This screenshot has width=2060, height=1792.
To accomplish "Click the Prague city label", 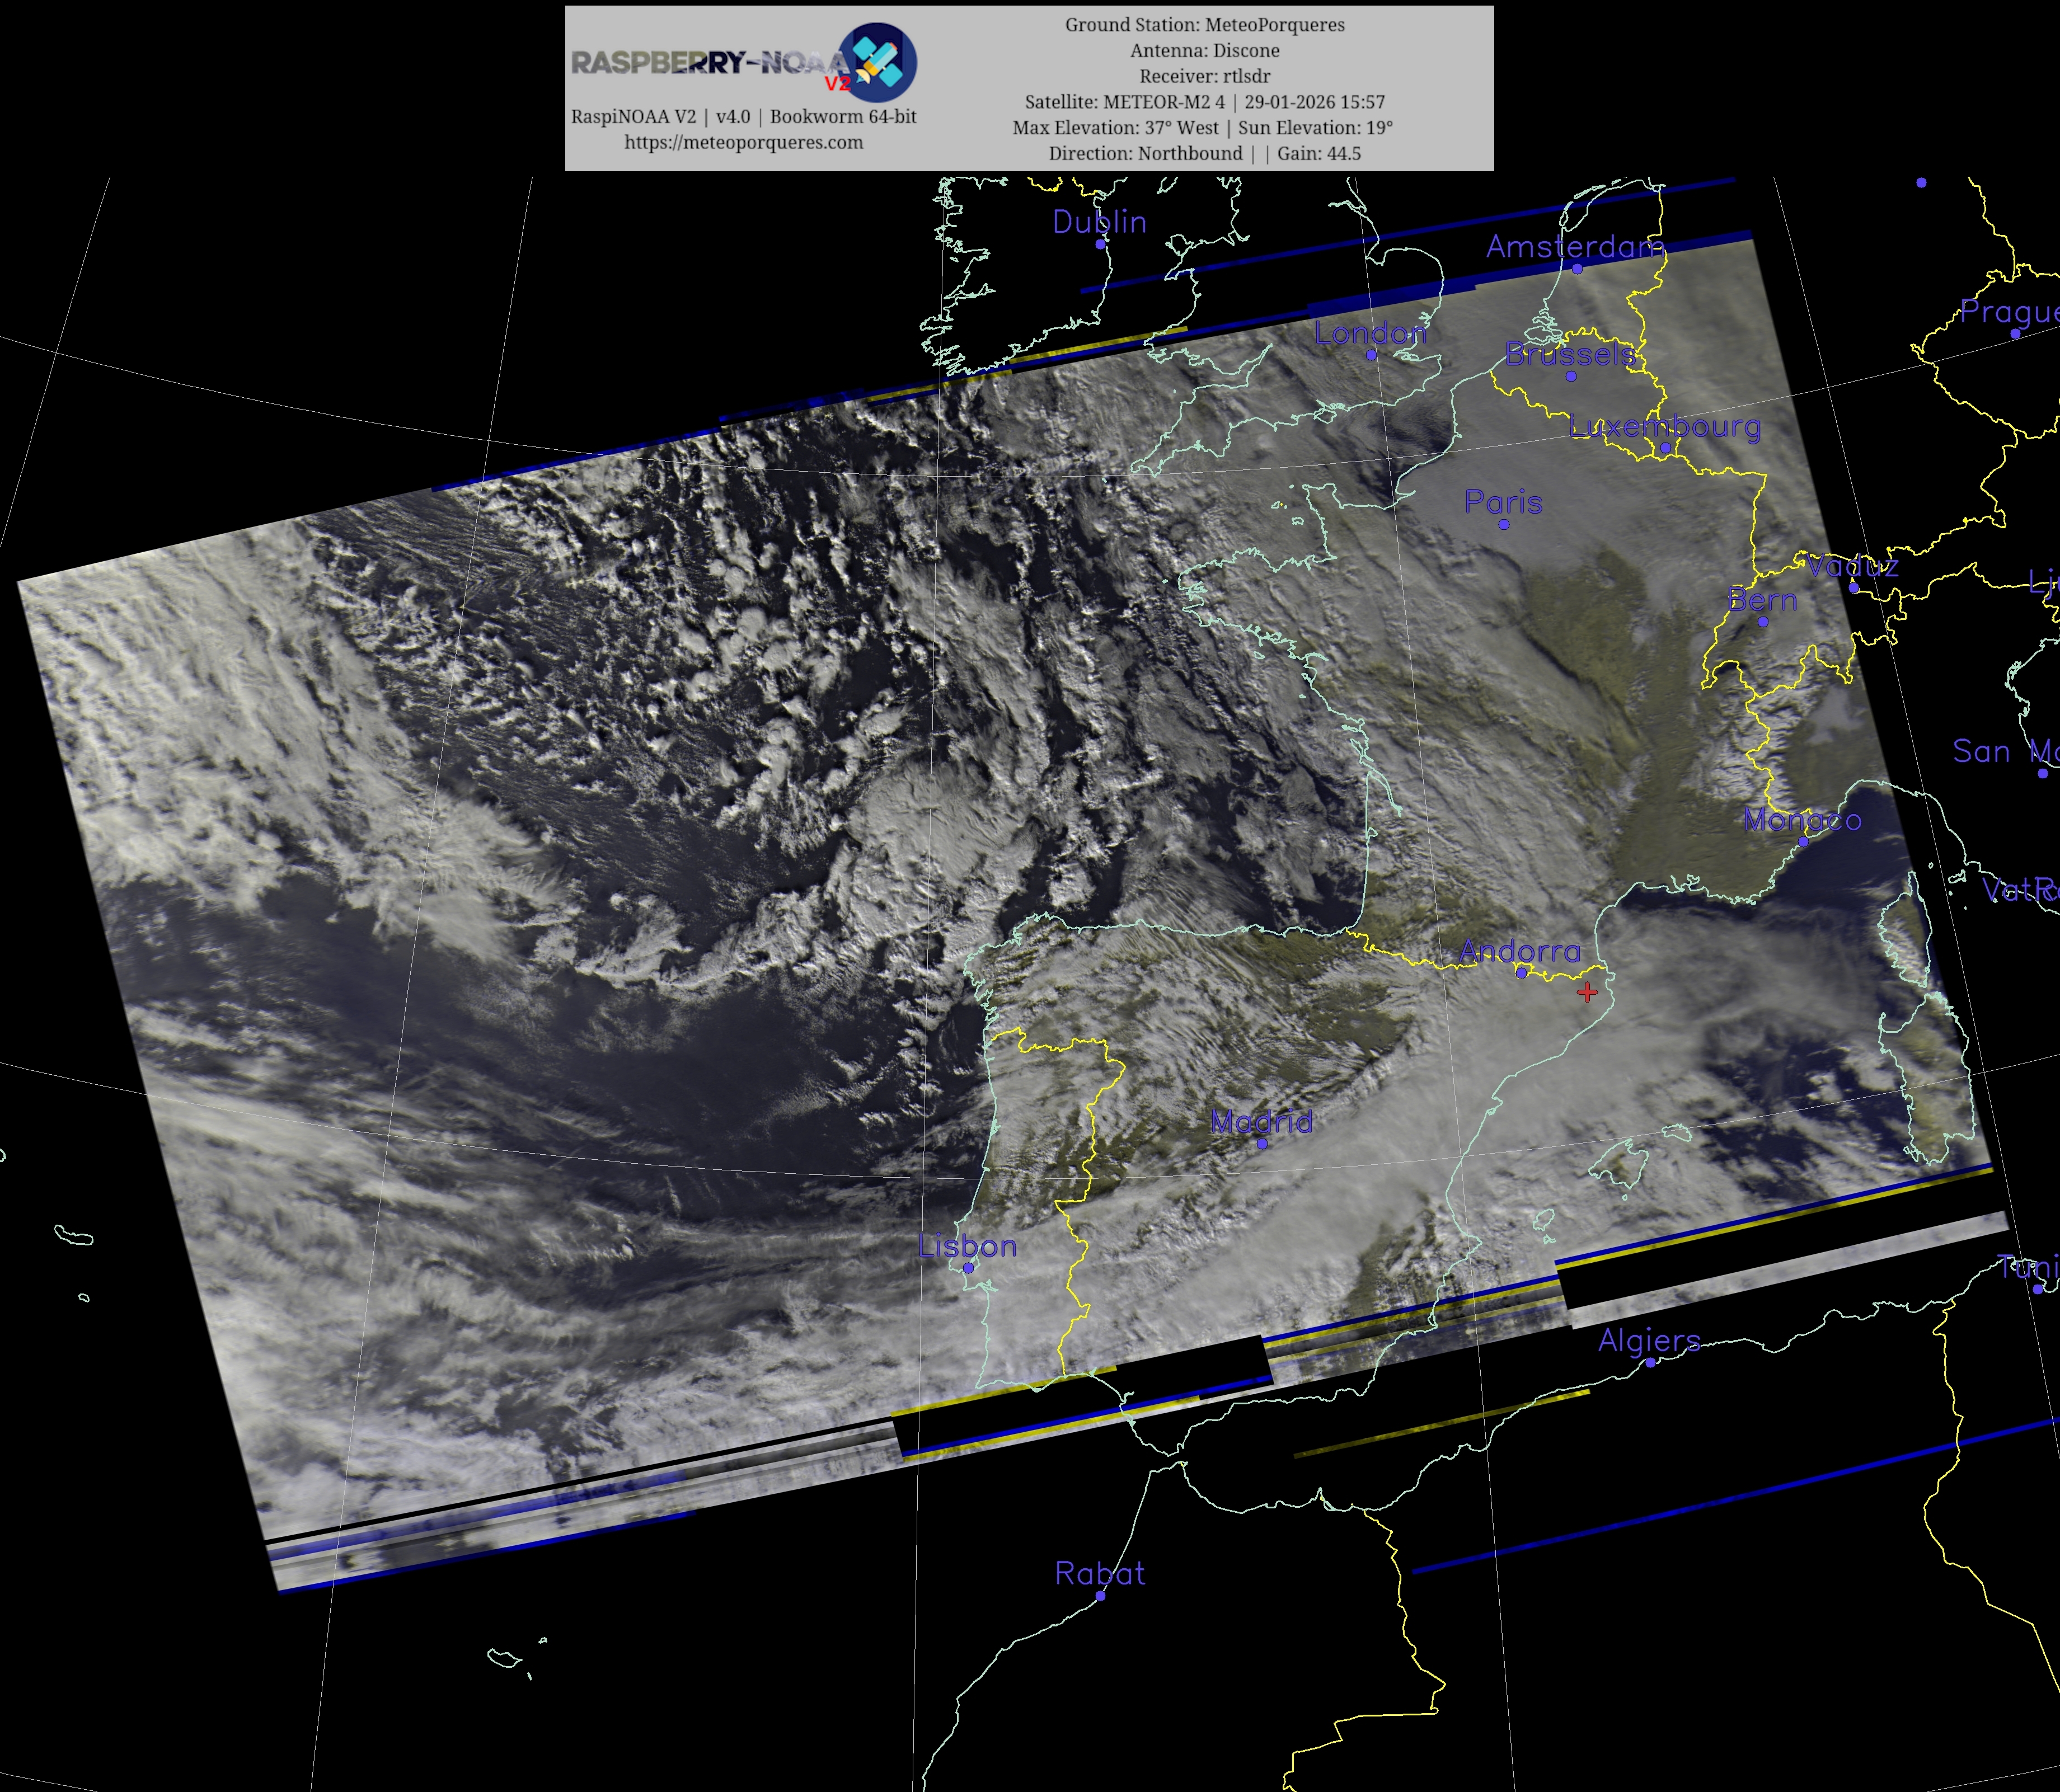I will pos(2008,312).
